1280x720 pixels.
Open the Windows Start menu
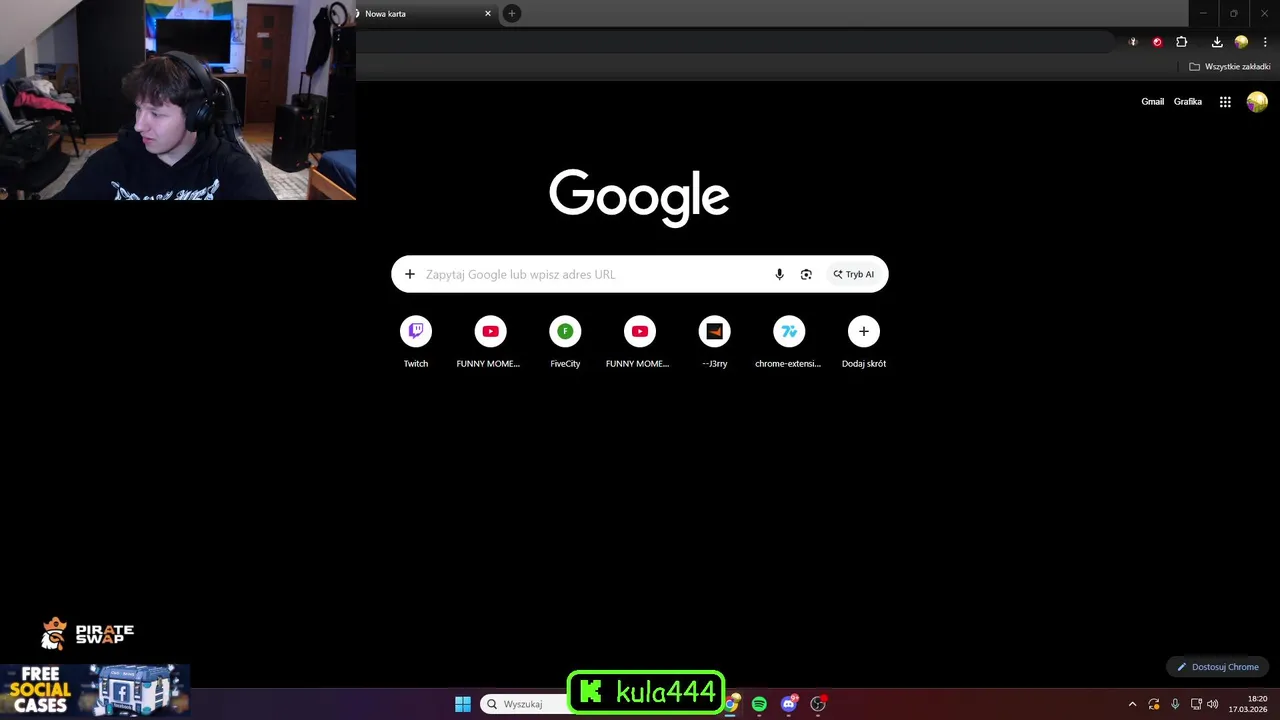(463, 704)
